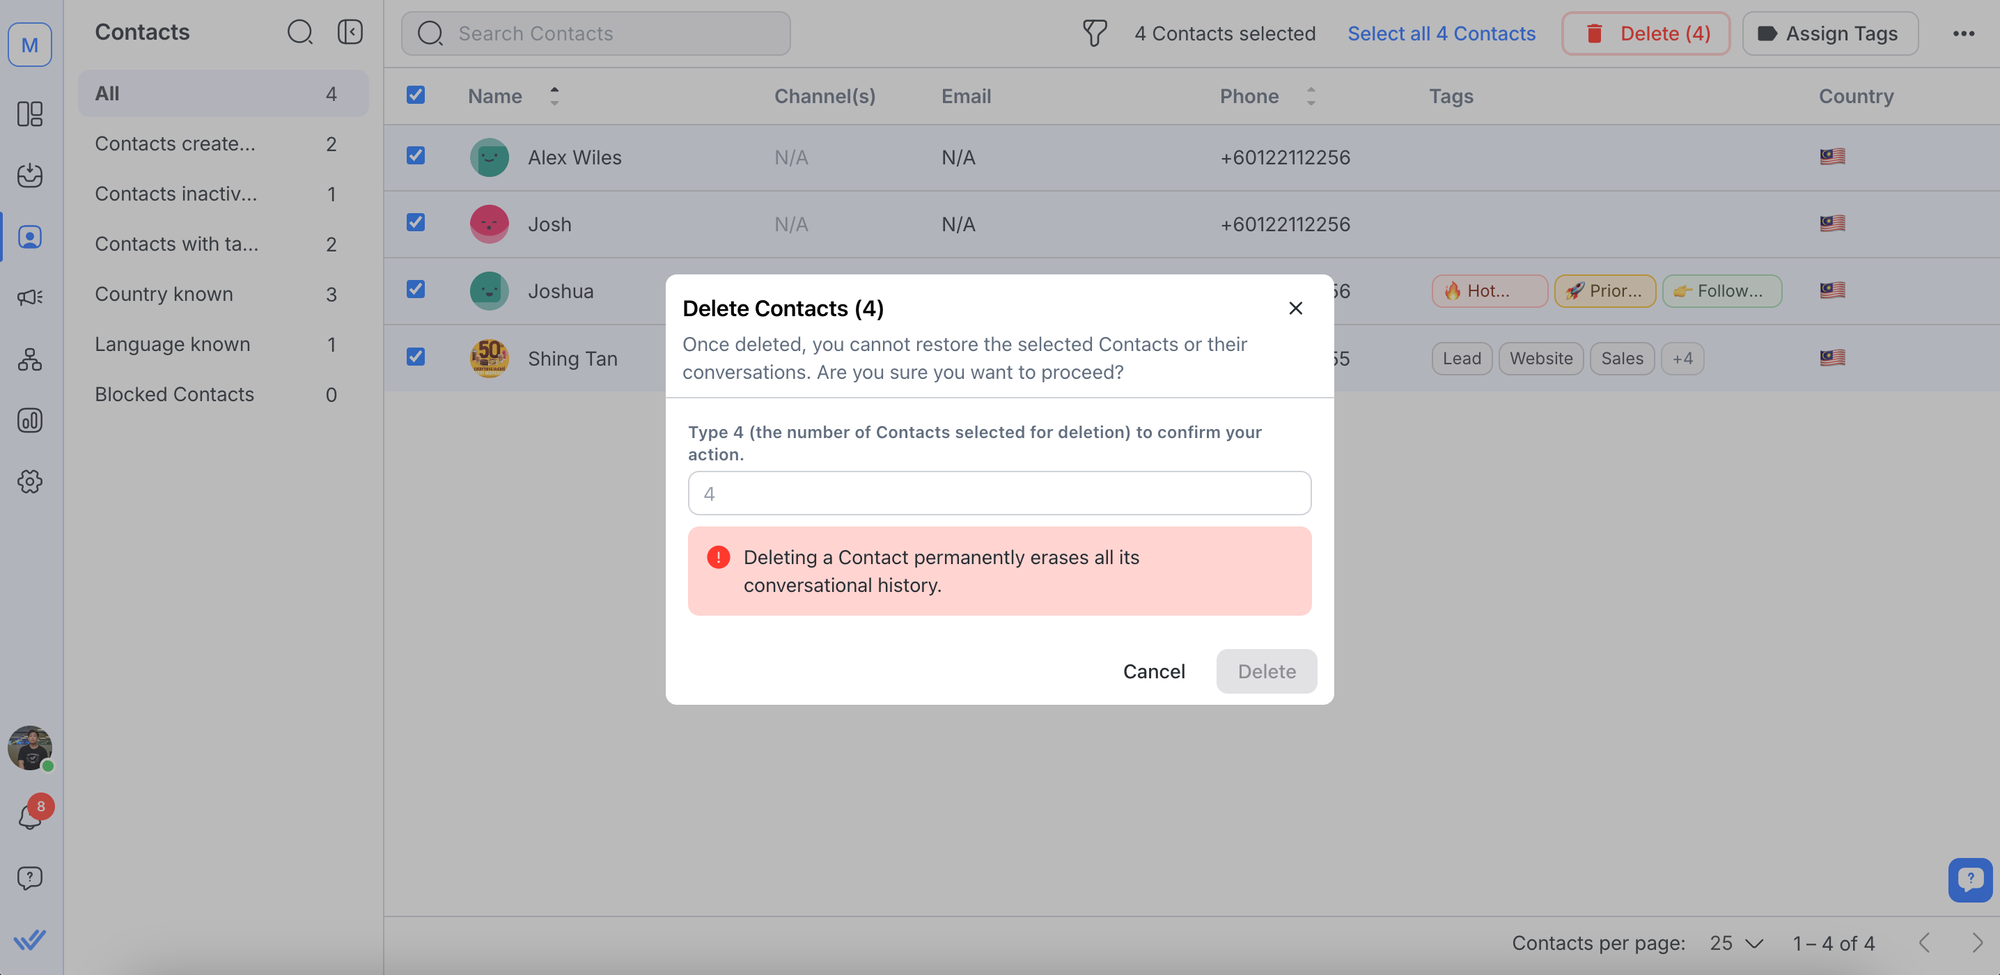This screenshot has width=2000, height=975.
Task: Open the Workflows icon in sidebar
Action: click(30, 360)
